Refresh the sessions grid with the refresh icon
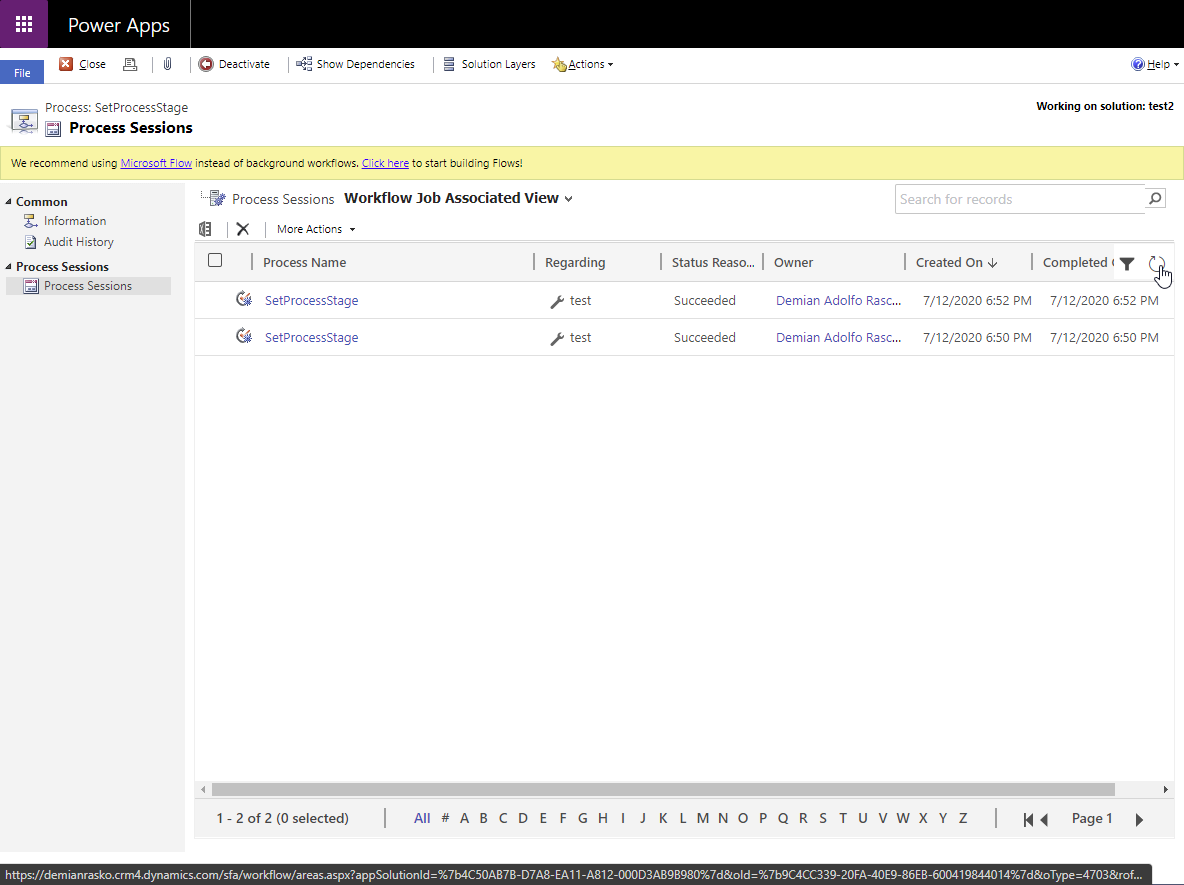The image size is (1184, 885). tap(1157, 263)
